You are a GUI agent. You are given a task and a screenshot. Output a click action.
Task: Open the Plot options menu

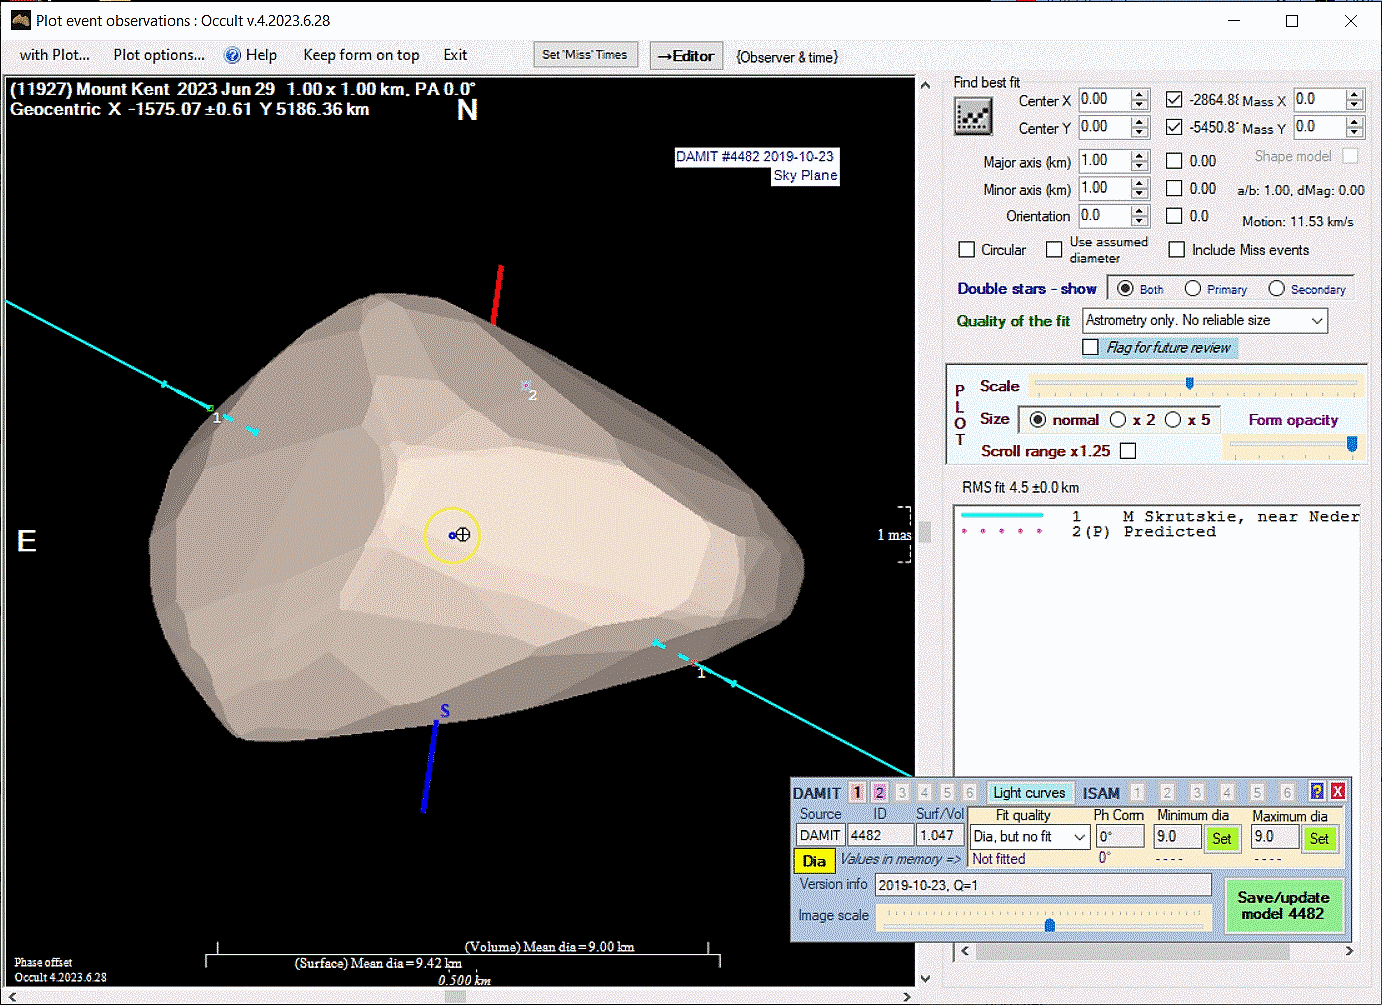pyautogui.click(x=159, y=55)
